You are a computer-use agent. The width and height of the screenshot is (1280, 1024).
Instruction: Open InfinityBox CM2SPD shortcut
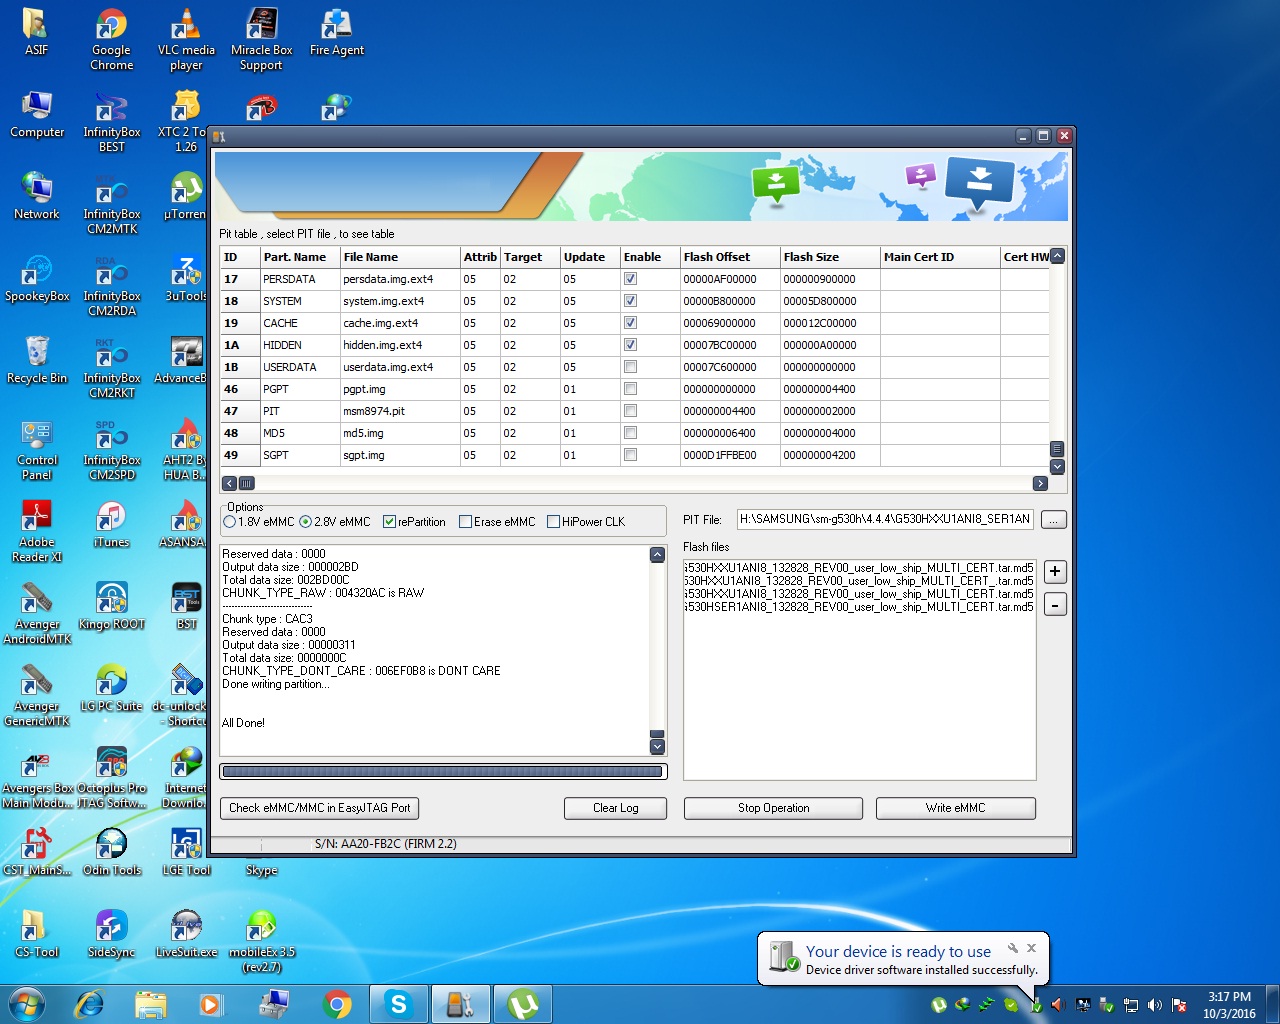111,450
